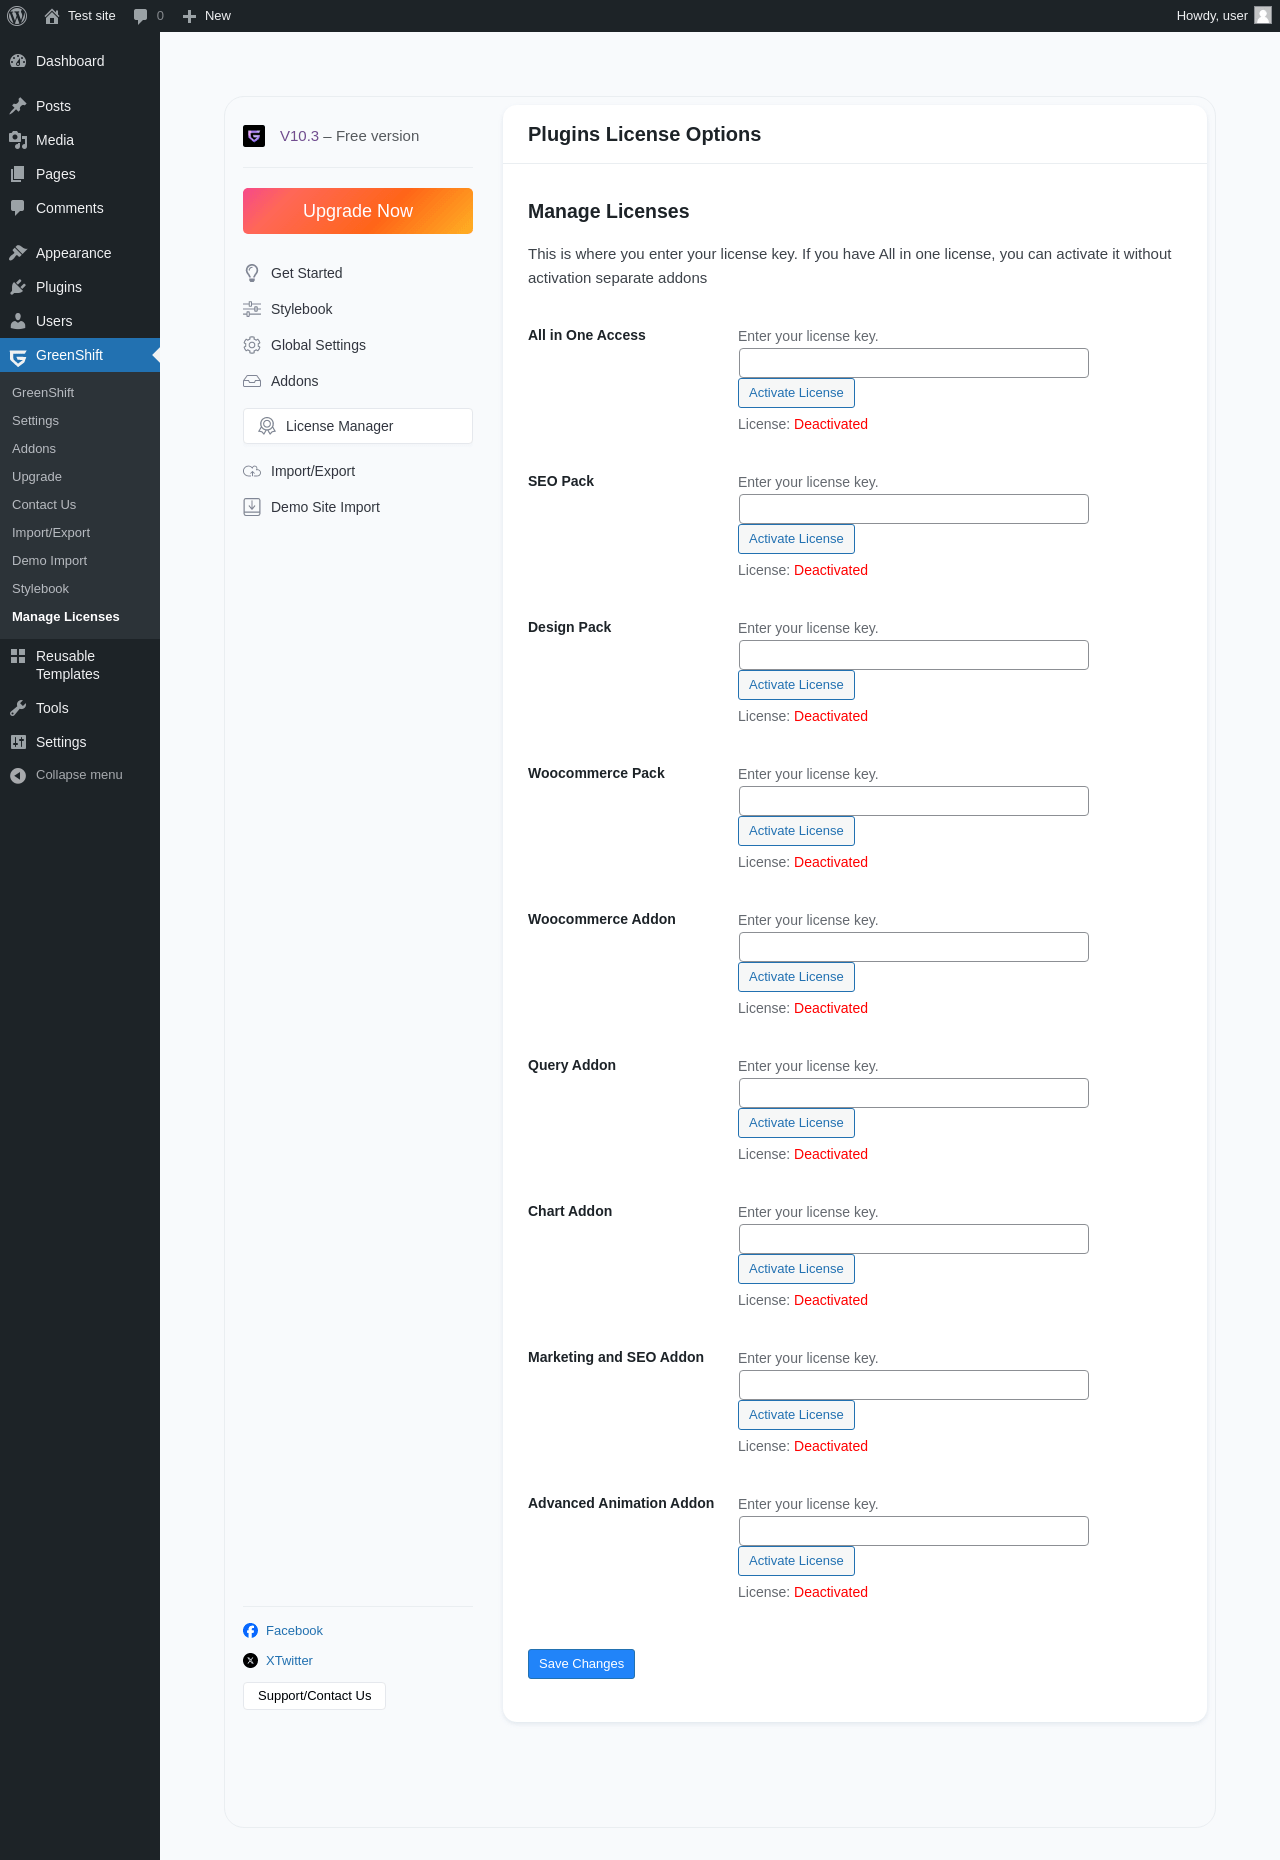Focus the SEO Pack license key field
Image resolution: width=1280 pixels, height=1860 pixels.
[914, 509]
